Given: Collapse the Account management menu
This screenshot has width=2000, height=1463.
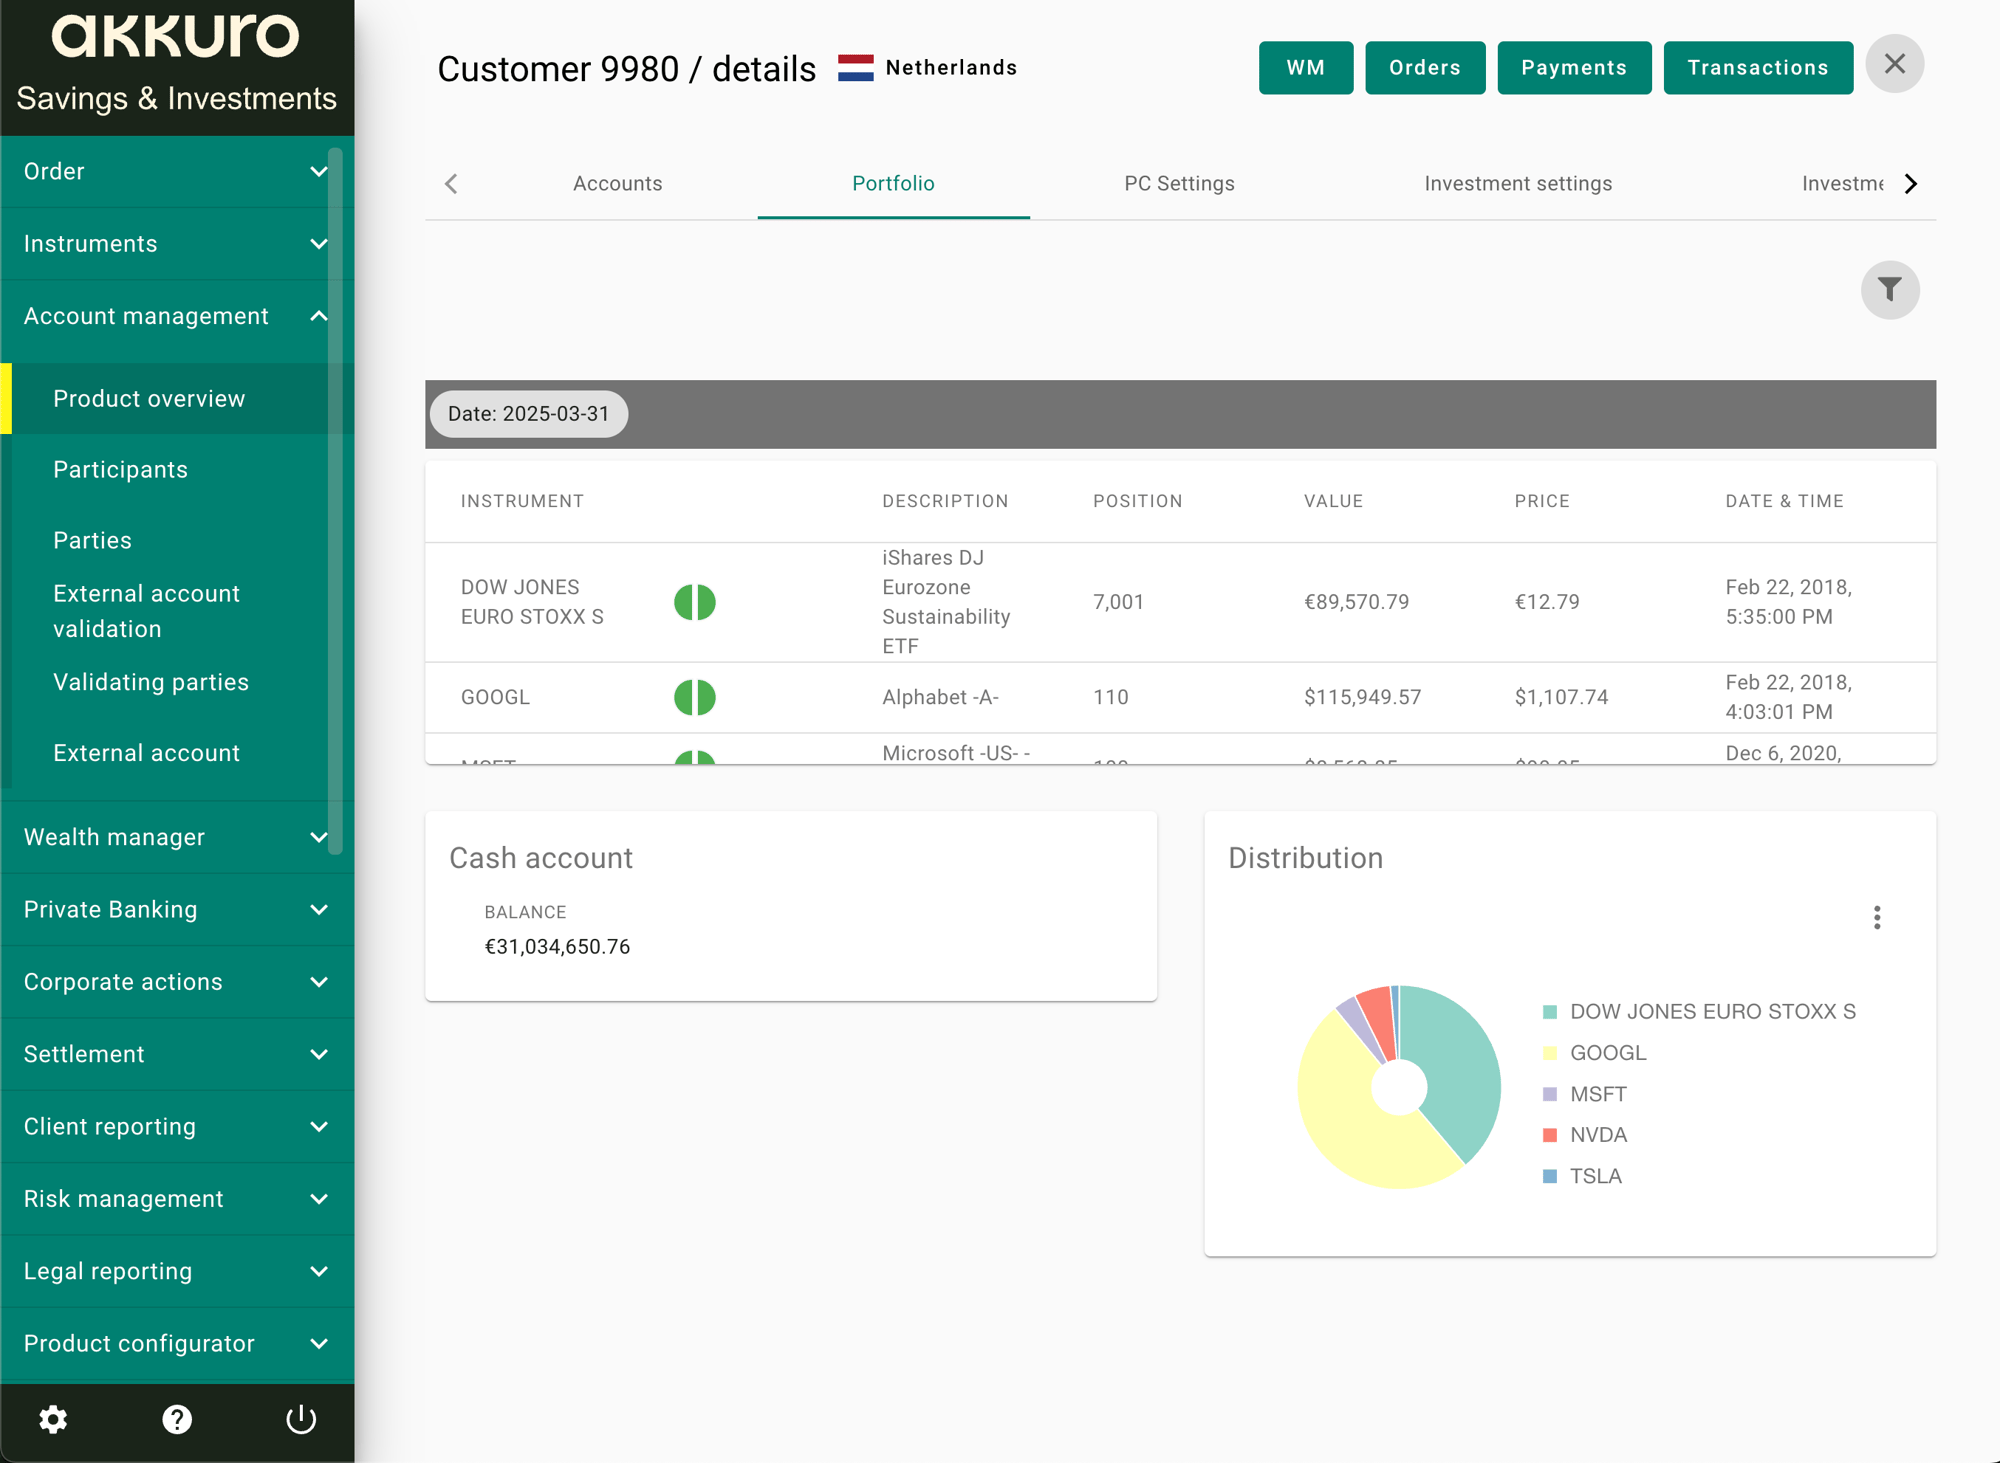Looking at the screenshot, I should 177,316.
